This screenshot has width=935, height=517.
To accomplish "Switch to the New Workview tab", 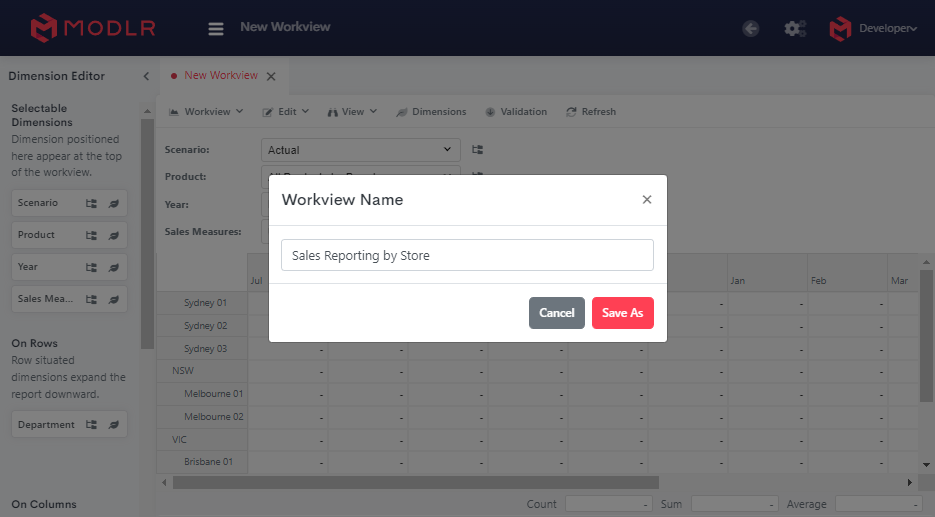I will pyautogui.click(x=221, y=76).
